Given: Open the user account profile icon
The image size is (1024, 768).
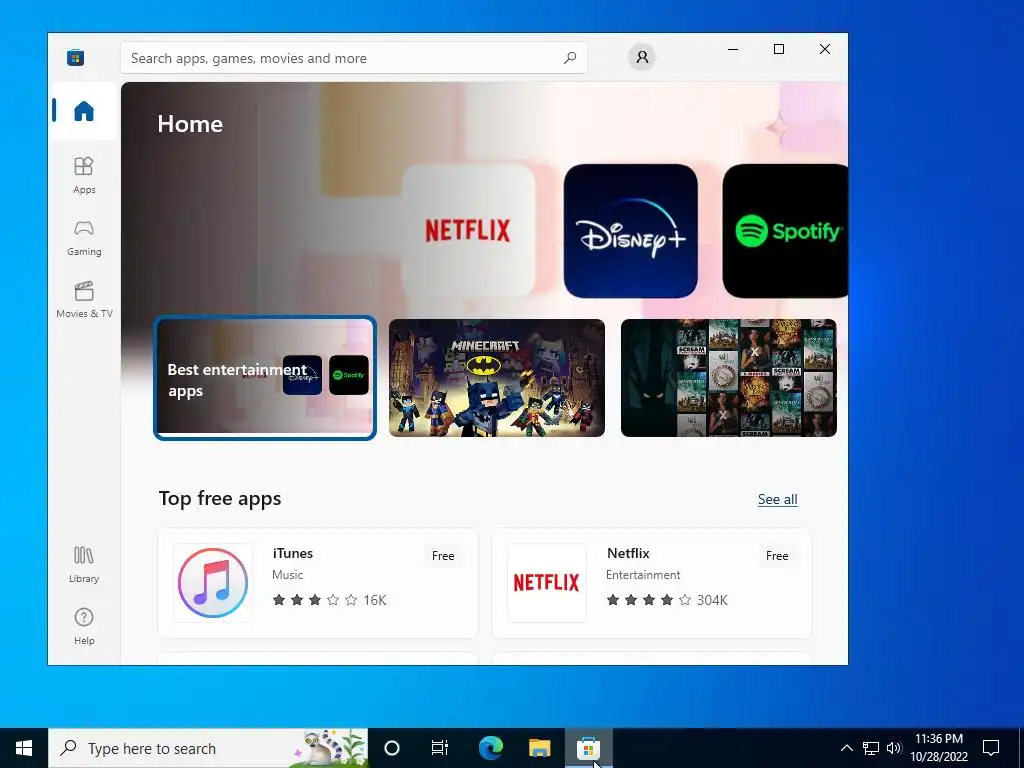Looking at the screenshot, I should coord(642,57).
